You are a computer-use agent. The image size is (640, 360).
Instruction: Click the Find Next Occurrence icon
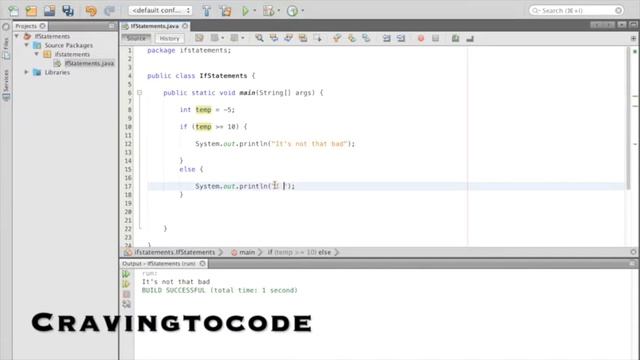pyautogui.click(x=288, y=38)
